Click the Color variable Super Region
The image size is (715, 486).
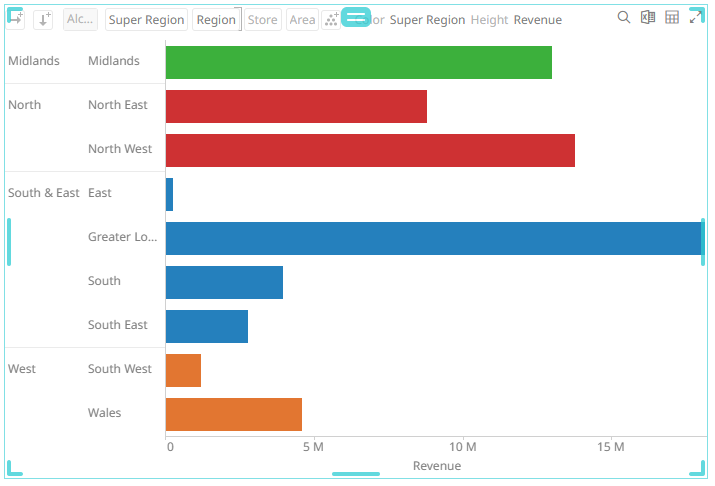point(427,20)
